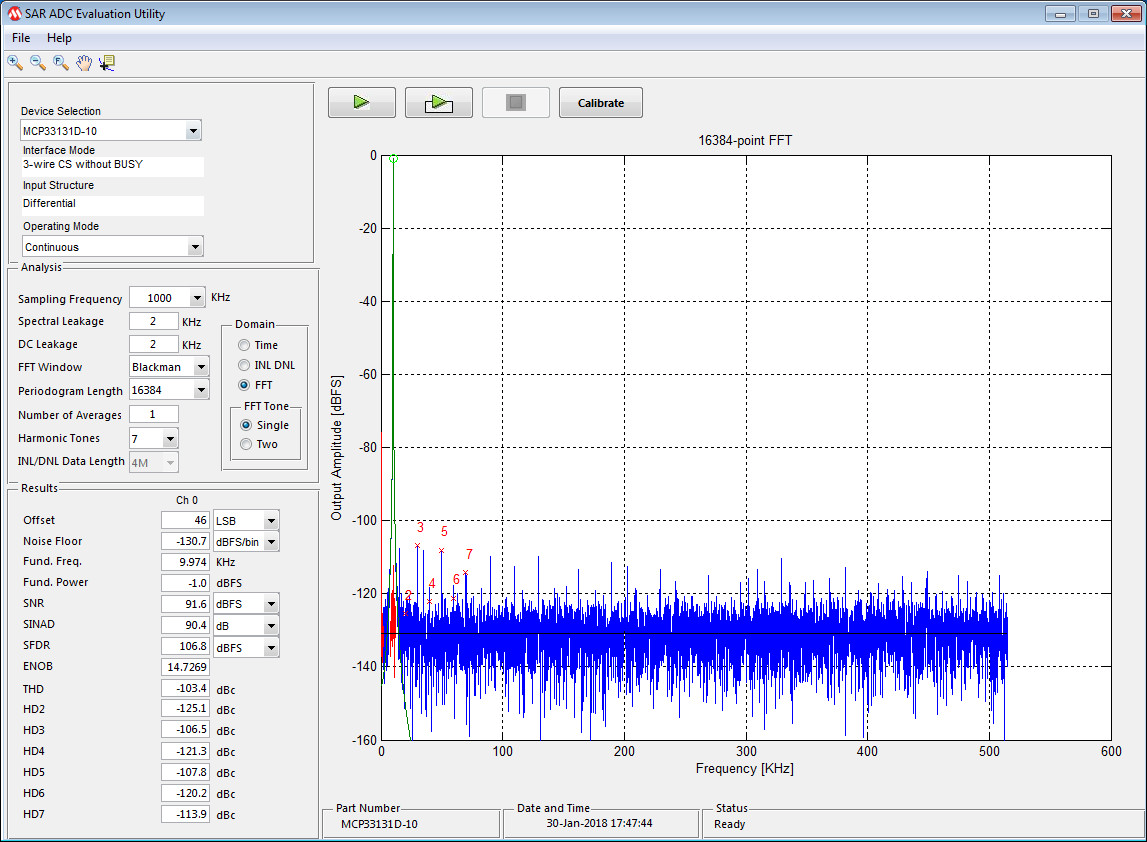The image size is (1147, 842).
Task: Click the reset zoom magnifier icon
Action: point(61,63)
